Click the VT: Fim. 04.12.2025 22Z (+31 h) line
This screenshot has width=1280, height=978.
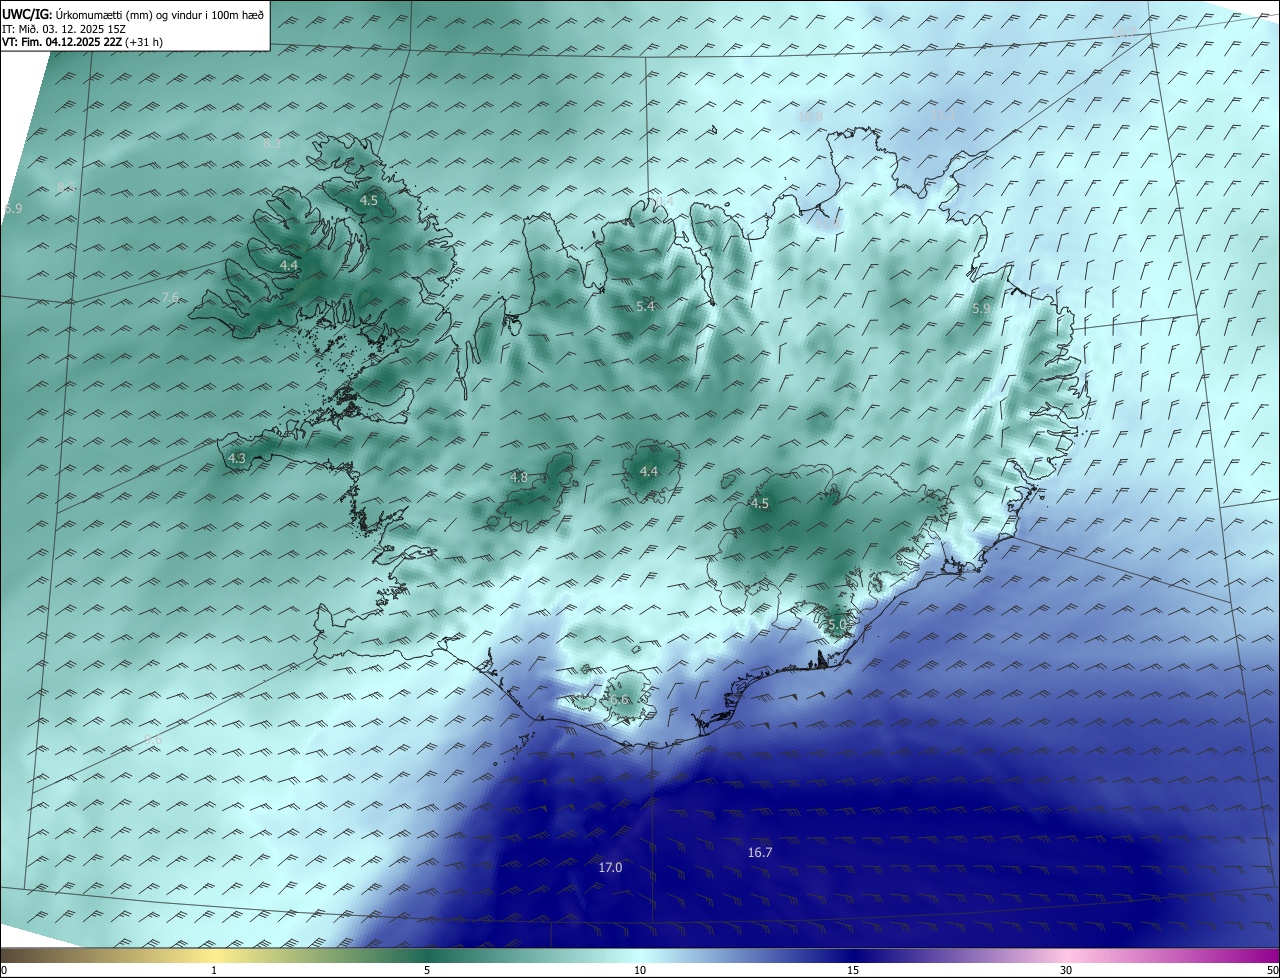click(83, 42)
